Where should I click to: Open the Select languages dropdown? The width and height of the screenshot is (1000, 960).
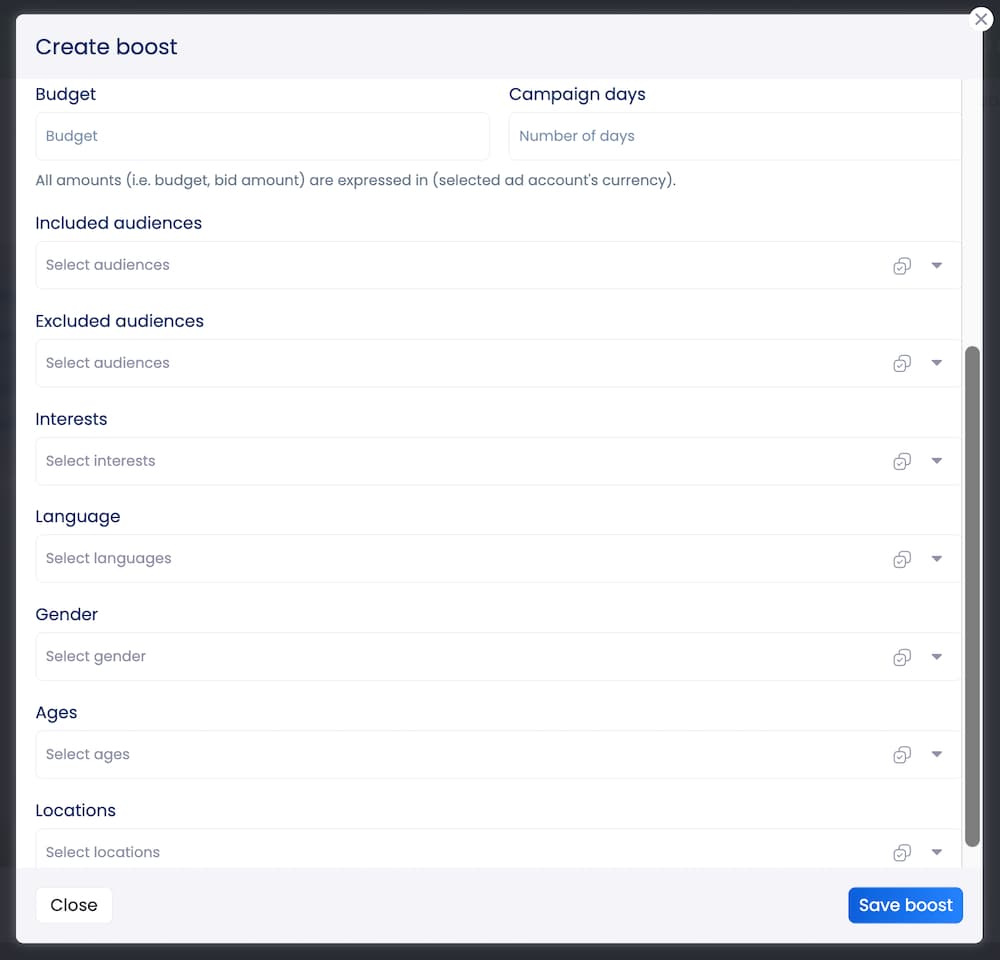coord(937,558)
